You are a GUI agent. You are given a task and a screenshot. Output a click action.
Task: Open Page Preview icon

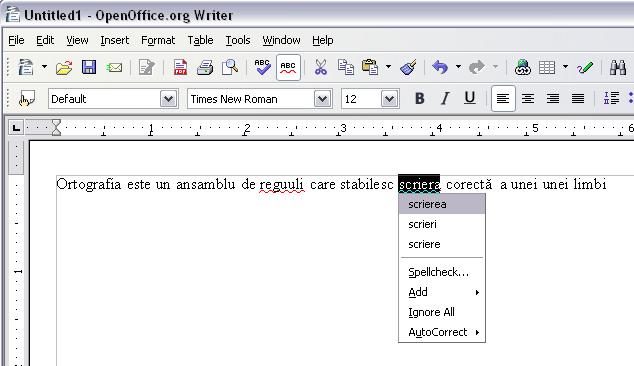click(230, 67)
